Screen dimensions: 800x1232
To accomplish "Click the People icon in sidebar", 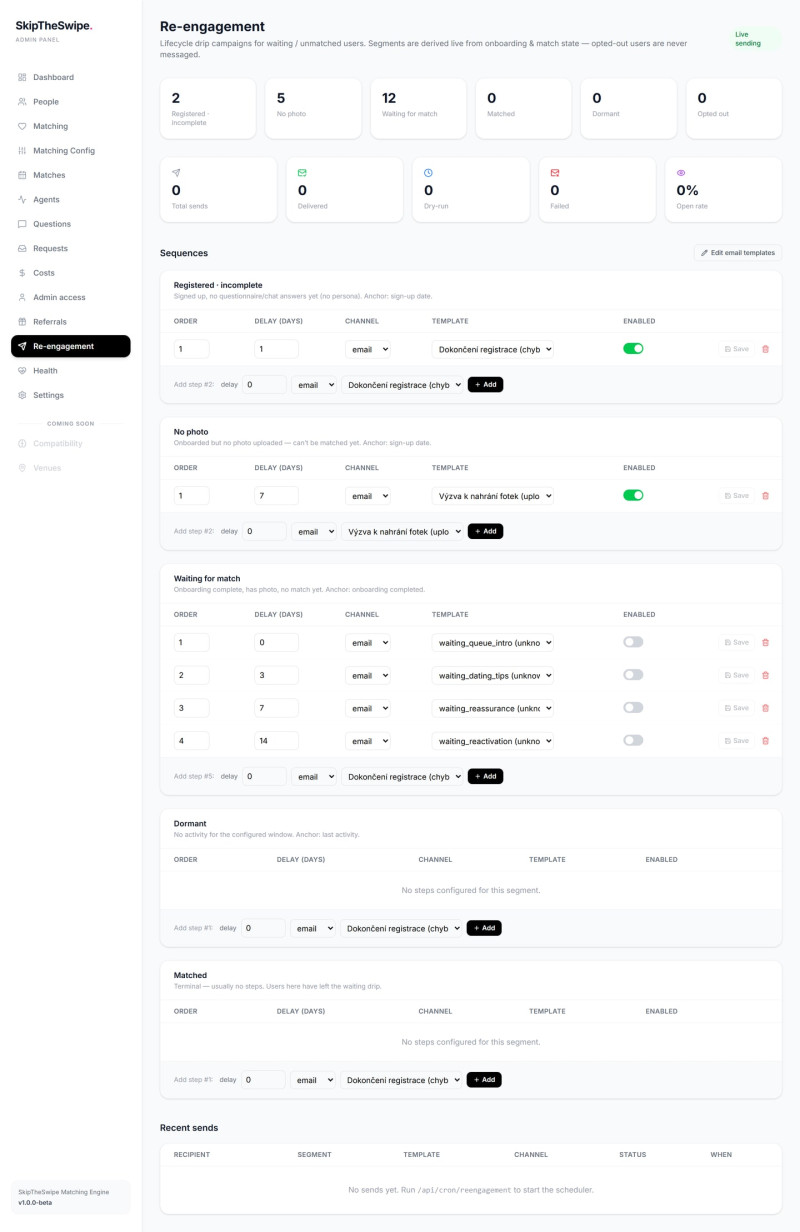I will click(x=22, y=102).
